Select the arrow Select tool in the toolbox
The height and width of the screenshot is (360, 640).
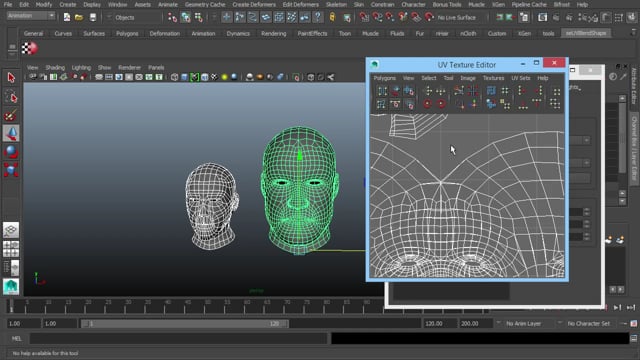11,78
